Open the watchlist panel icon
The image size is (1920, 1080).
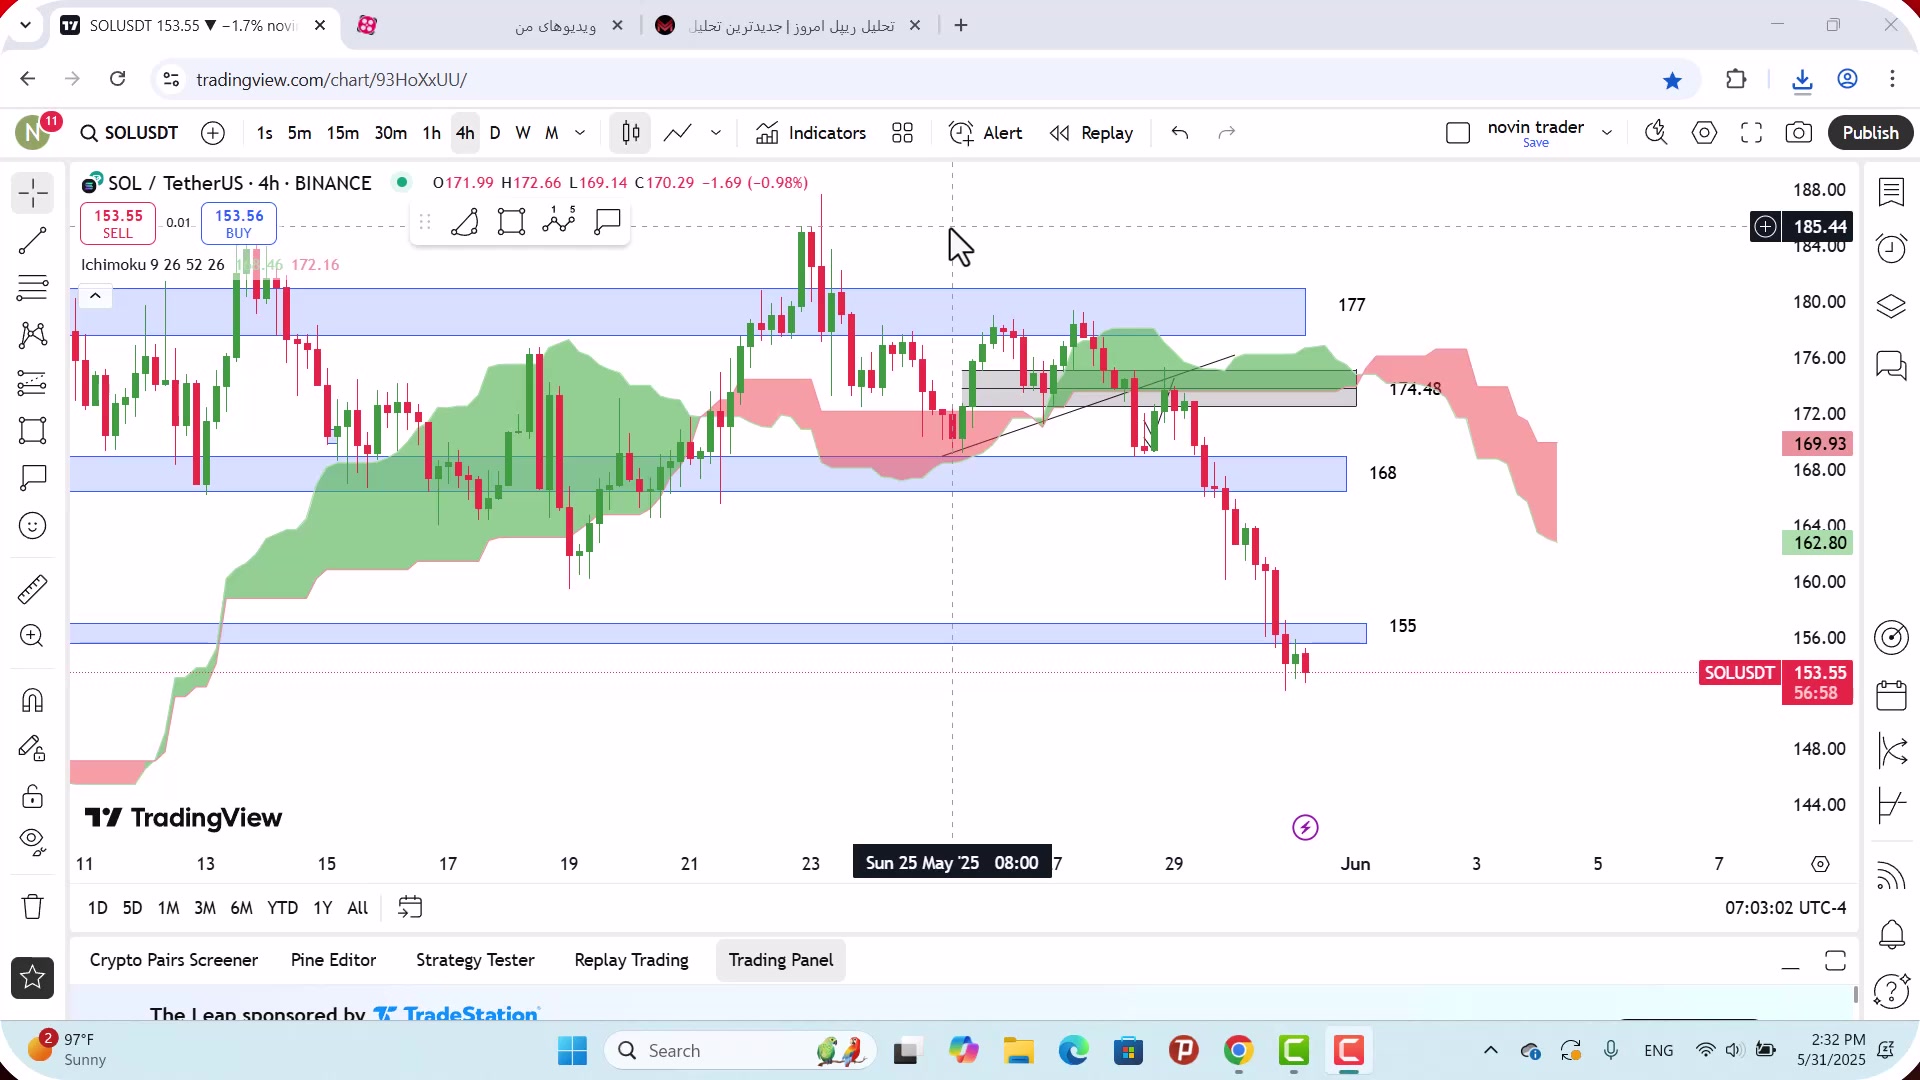click(1891, 192)
